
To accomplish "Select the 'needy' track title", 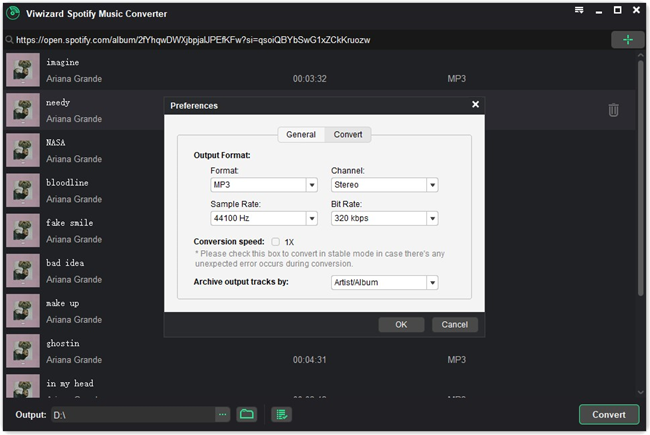I will 58,102.
